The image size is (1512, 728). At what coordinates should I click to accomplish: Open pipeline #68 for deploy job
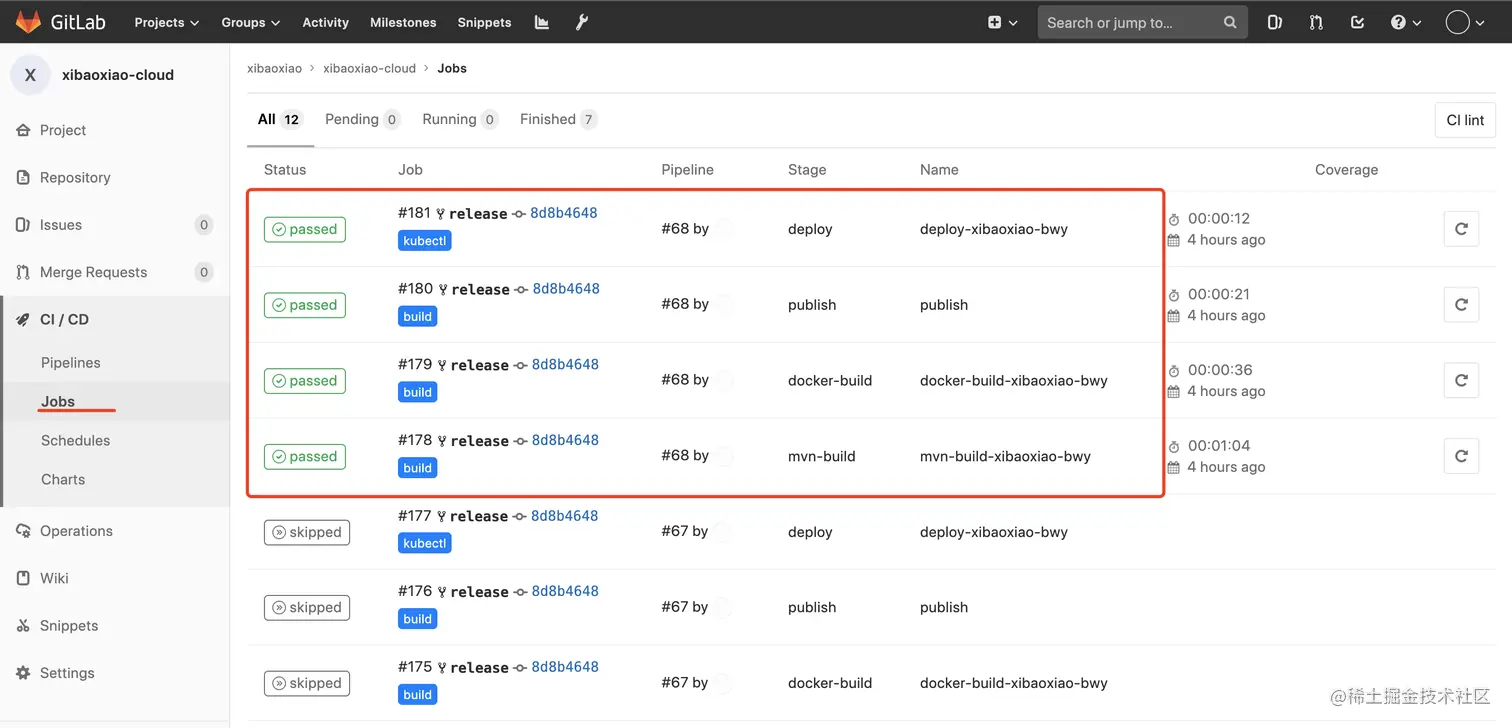[x=675, y=229]
